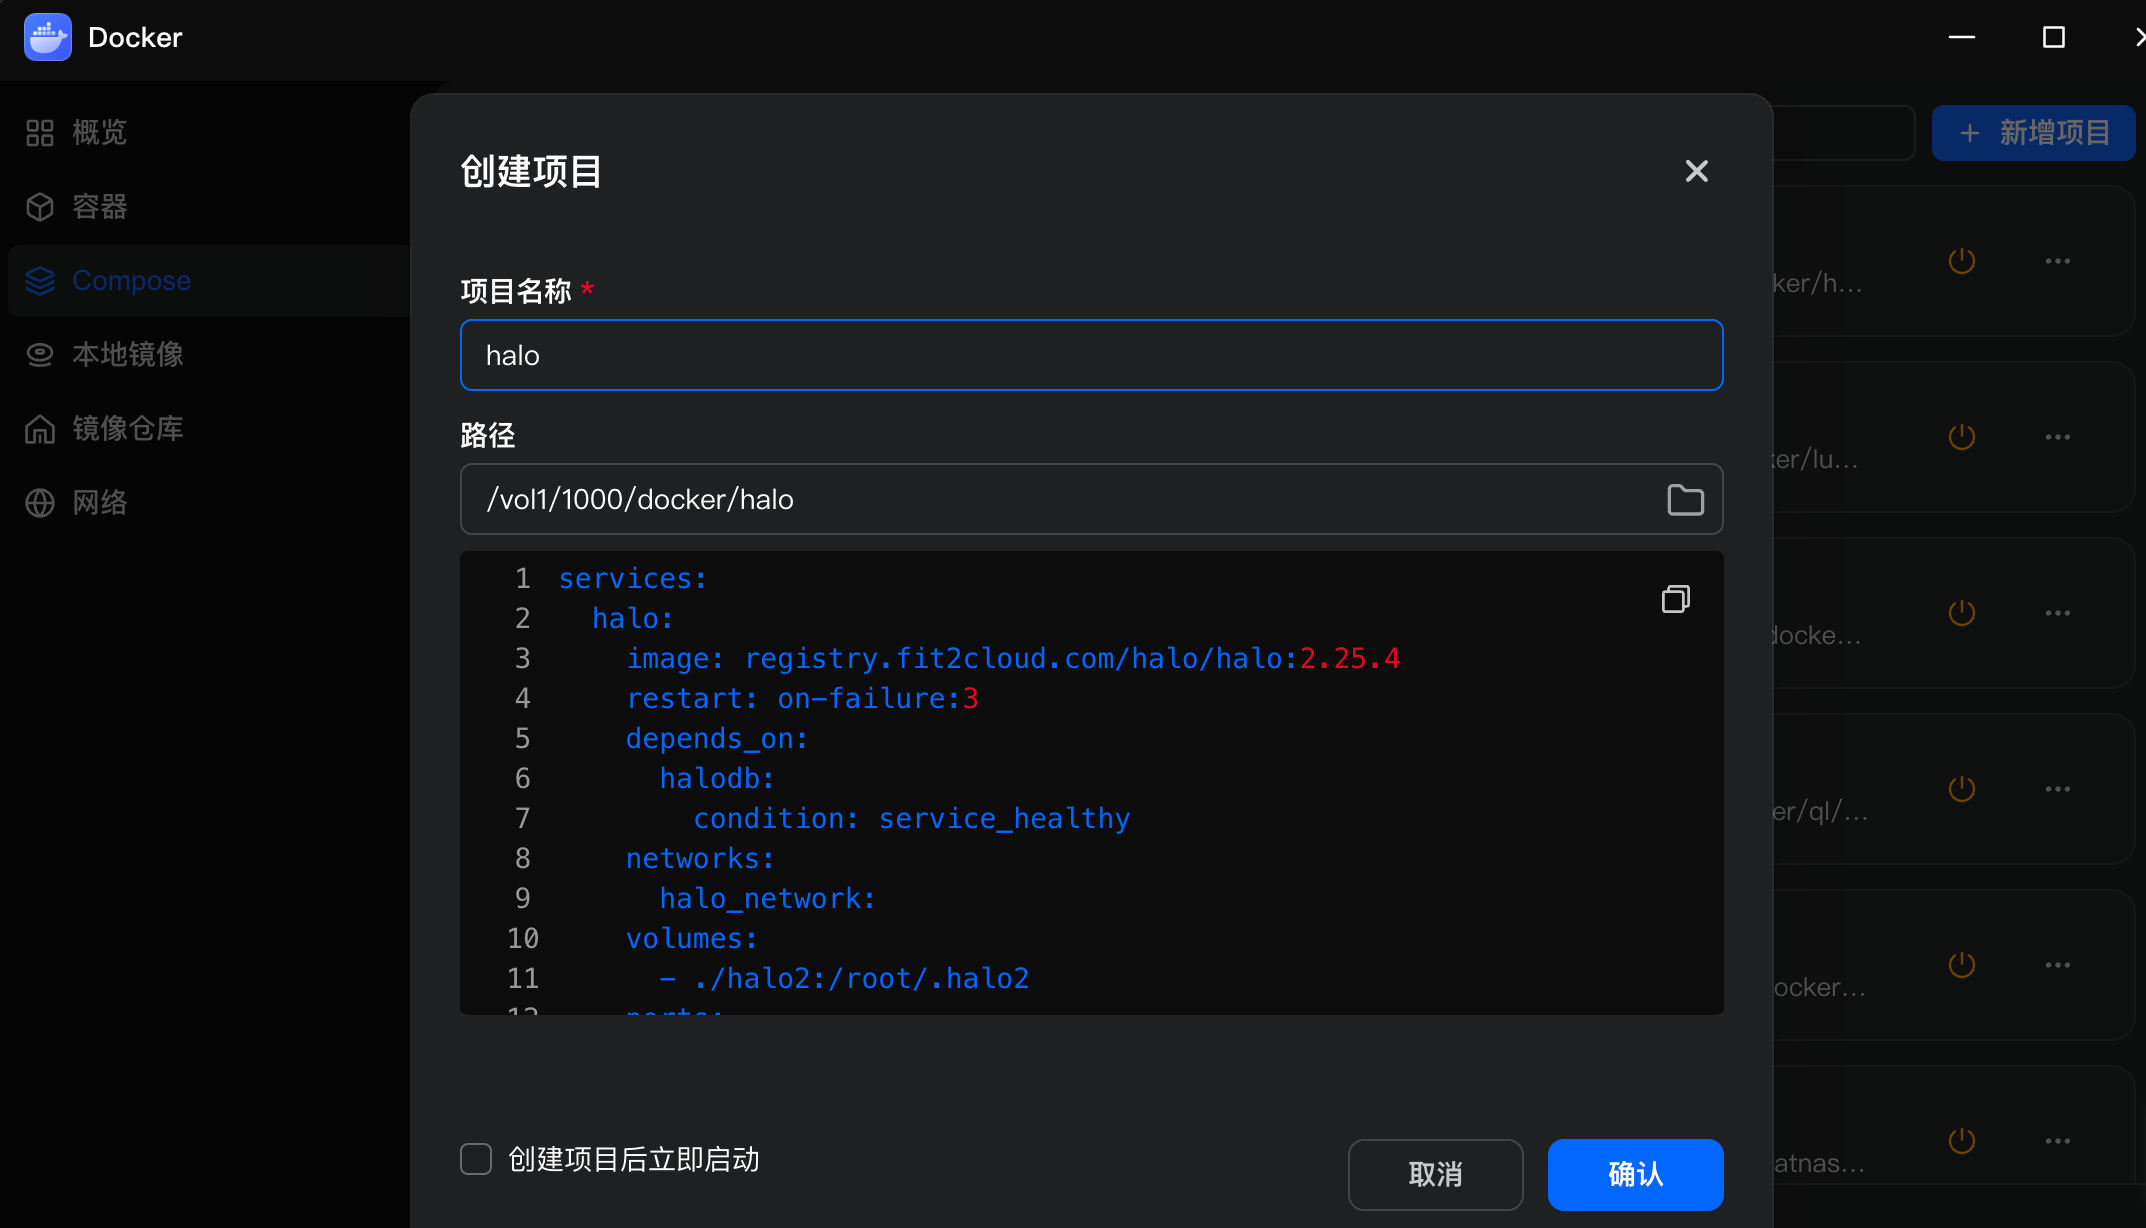Browse folders with the path folder icon
The height and width of the screenshot is (1228, 2146).
(x=1685, y=499)
